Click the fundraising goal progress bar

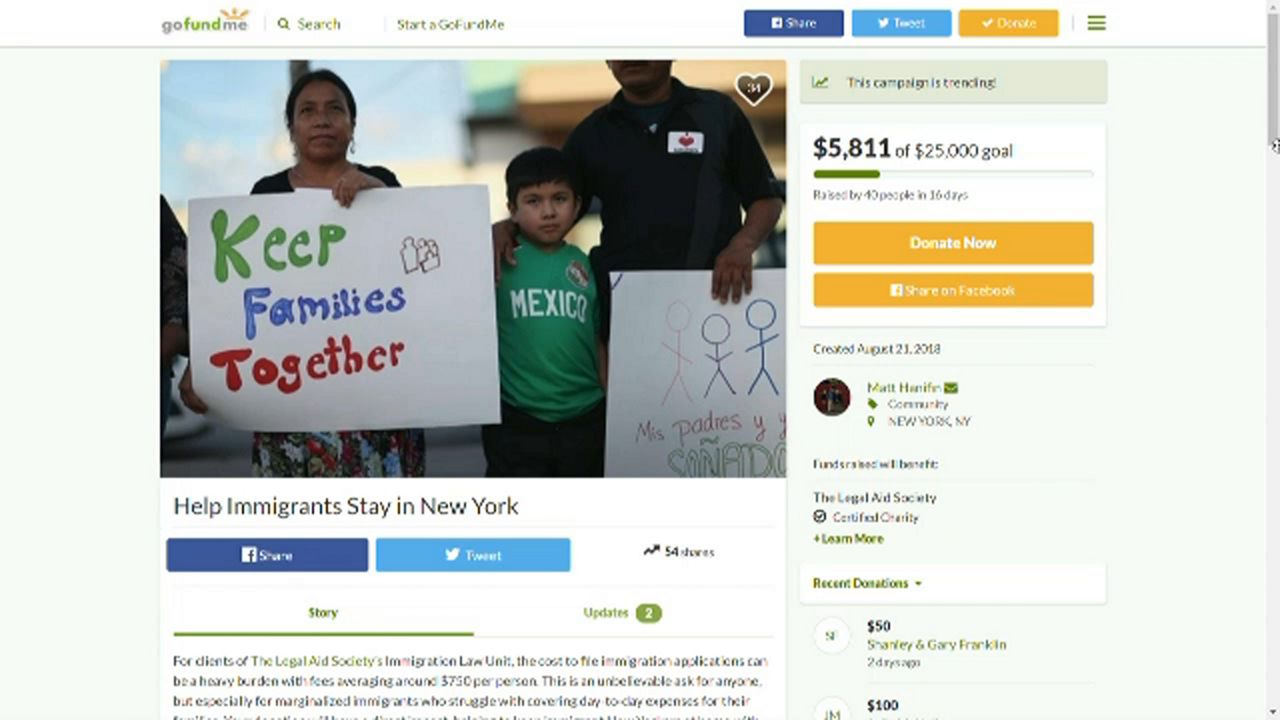[953, 175]
